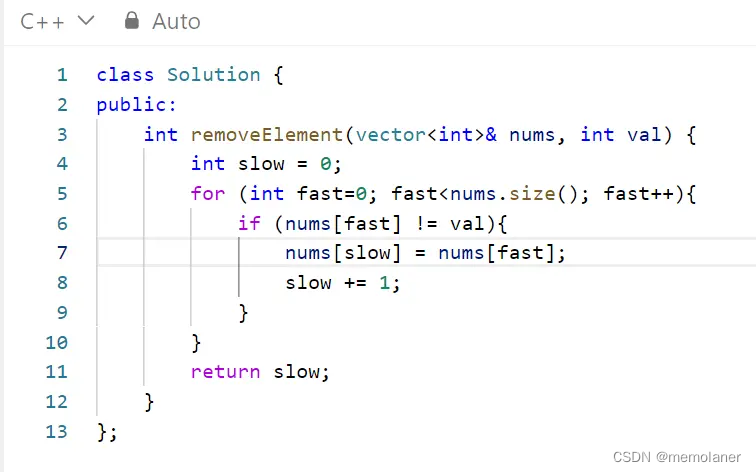Viewport: 756px width, 472px height.
Task: Click line number 2
Action: [62, 105]
